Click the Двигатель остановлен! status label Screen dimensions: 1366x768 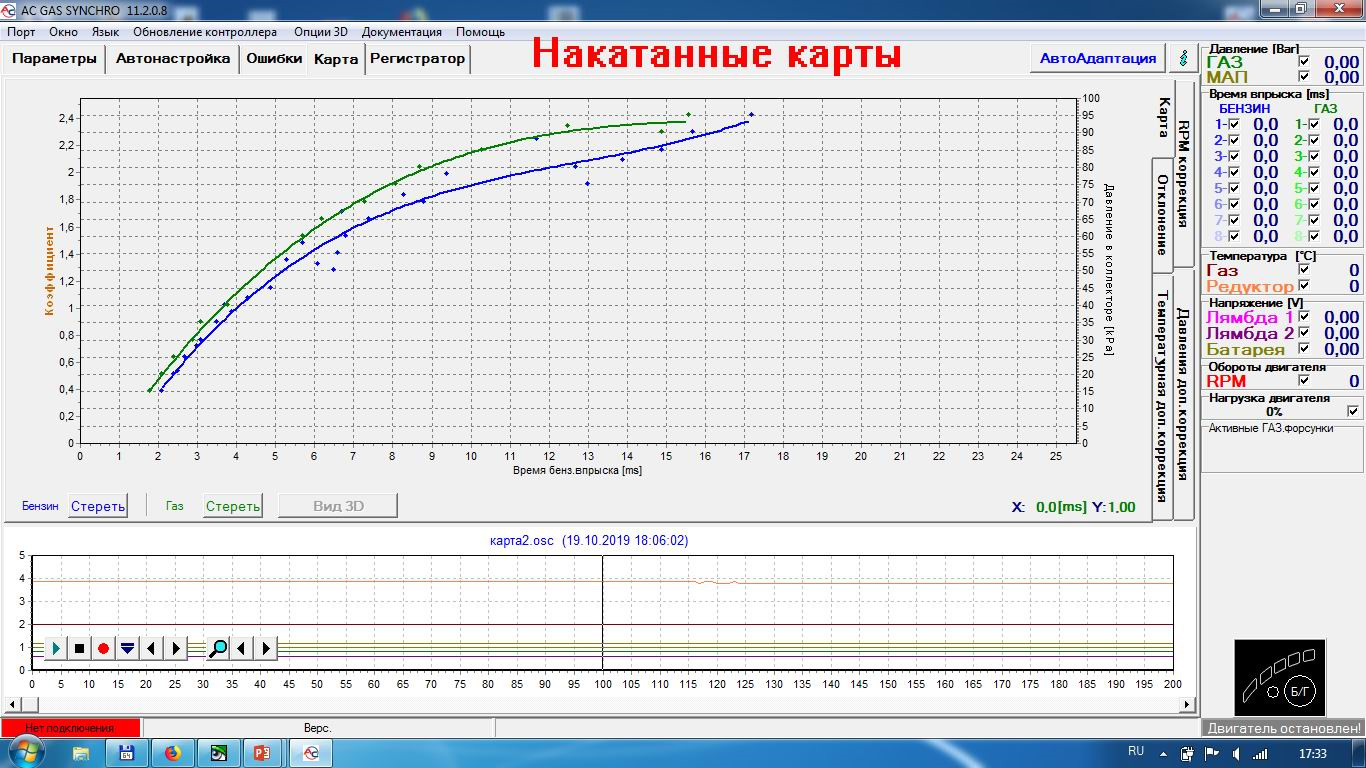[x=1284, y=728]
